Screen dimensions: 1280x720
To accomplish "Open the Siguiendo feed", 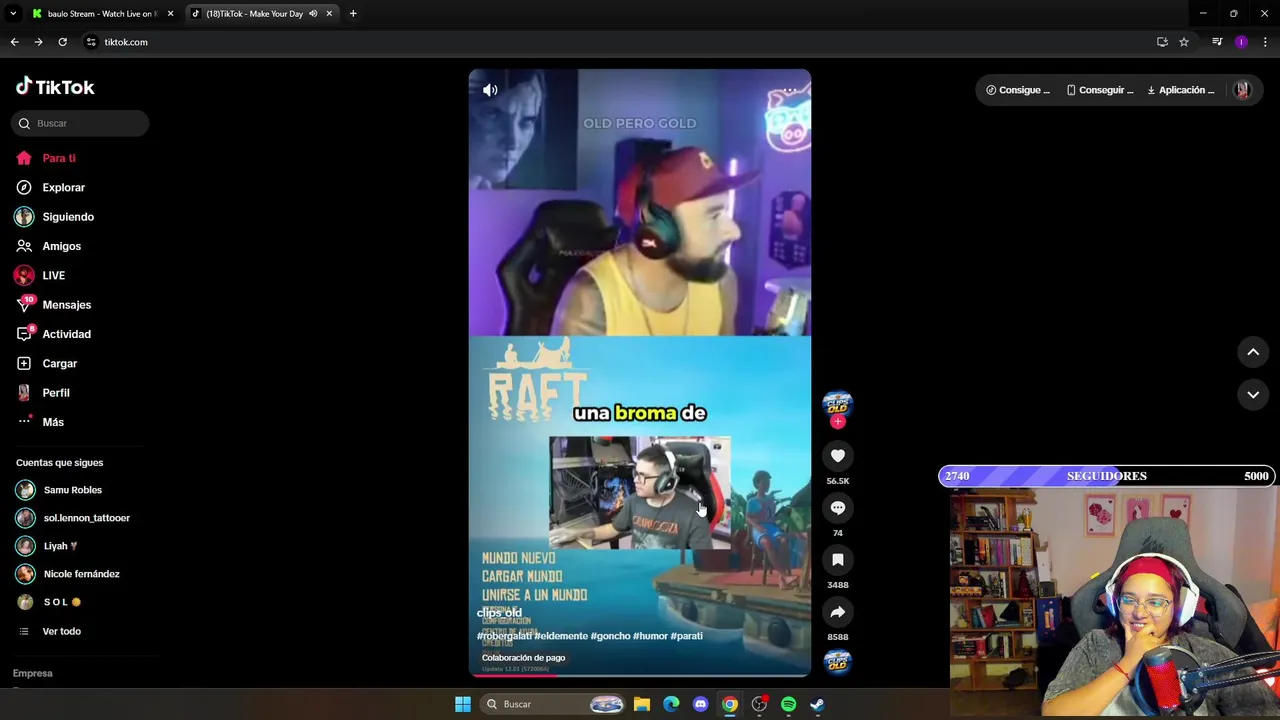I will click(55, 217).
